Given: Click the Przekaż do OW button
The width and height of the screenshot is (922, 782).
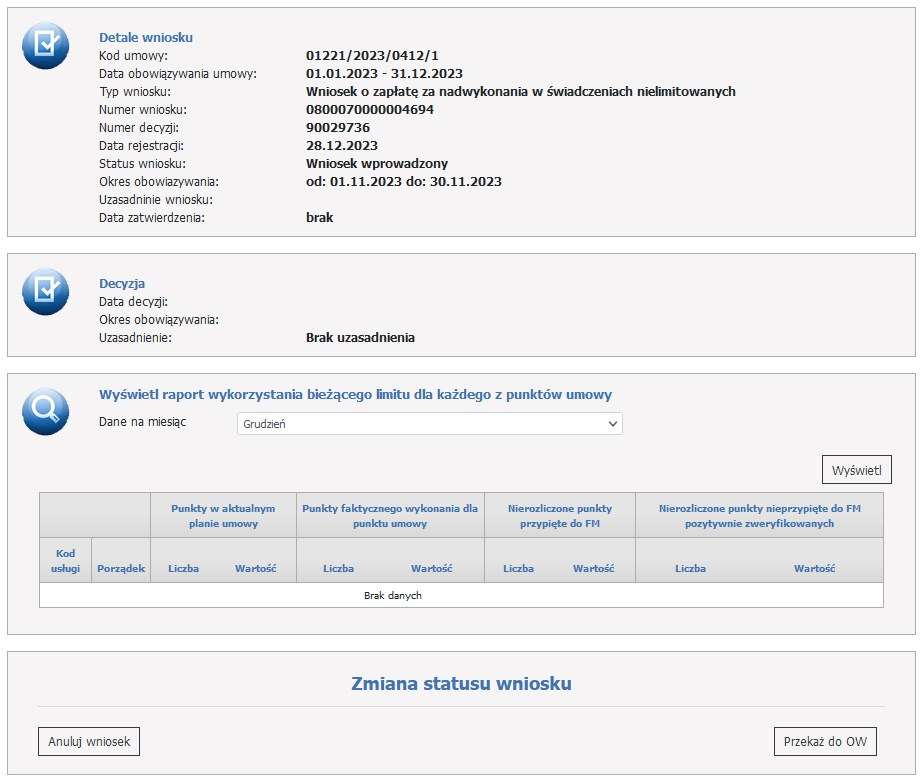Looking at the screenshot, I should 825,742.
